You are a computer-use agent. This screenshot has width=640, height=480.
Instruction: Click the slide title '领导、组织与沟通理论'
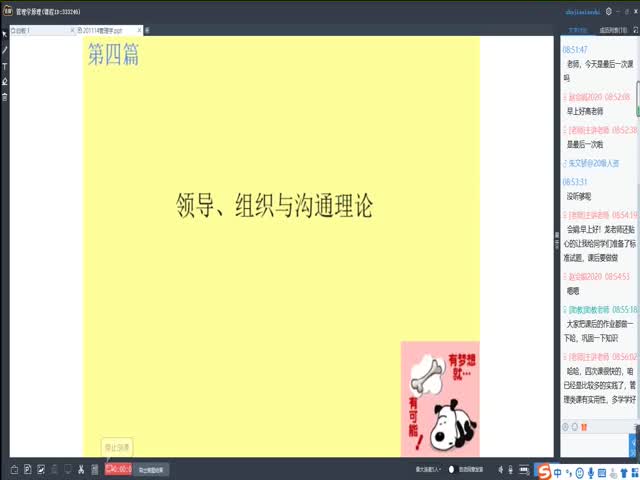coord(274,205)
